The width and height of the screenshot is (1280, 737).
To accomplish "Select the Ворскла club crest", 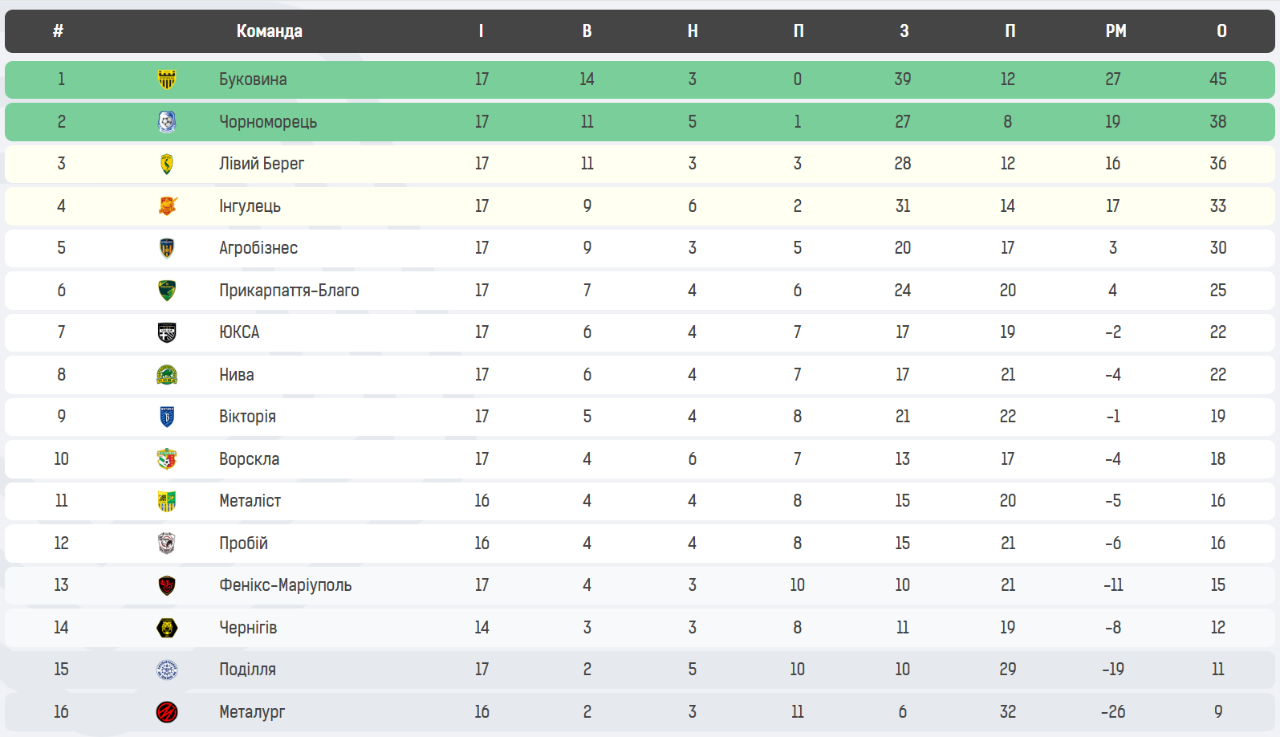I will pyautogui.click(x=167, y=459).
